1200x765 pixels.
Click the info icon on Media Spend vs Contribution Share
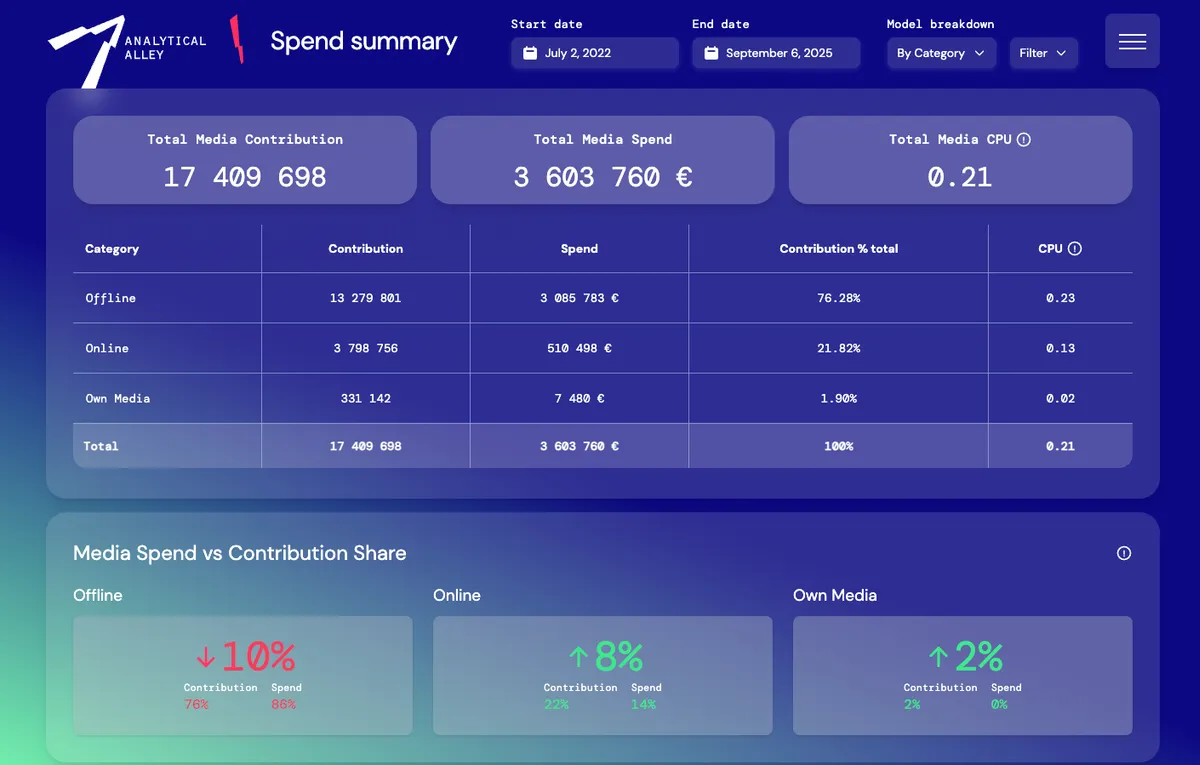point(1123,553)
